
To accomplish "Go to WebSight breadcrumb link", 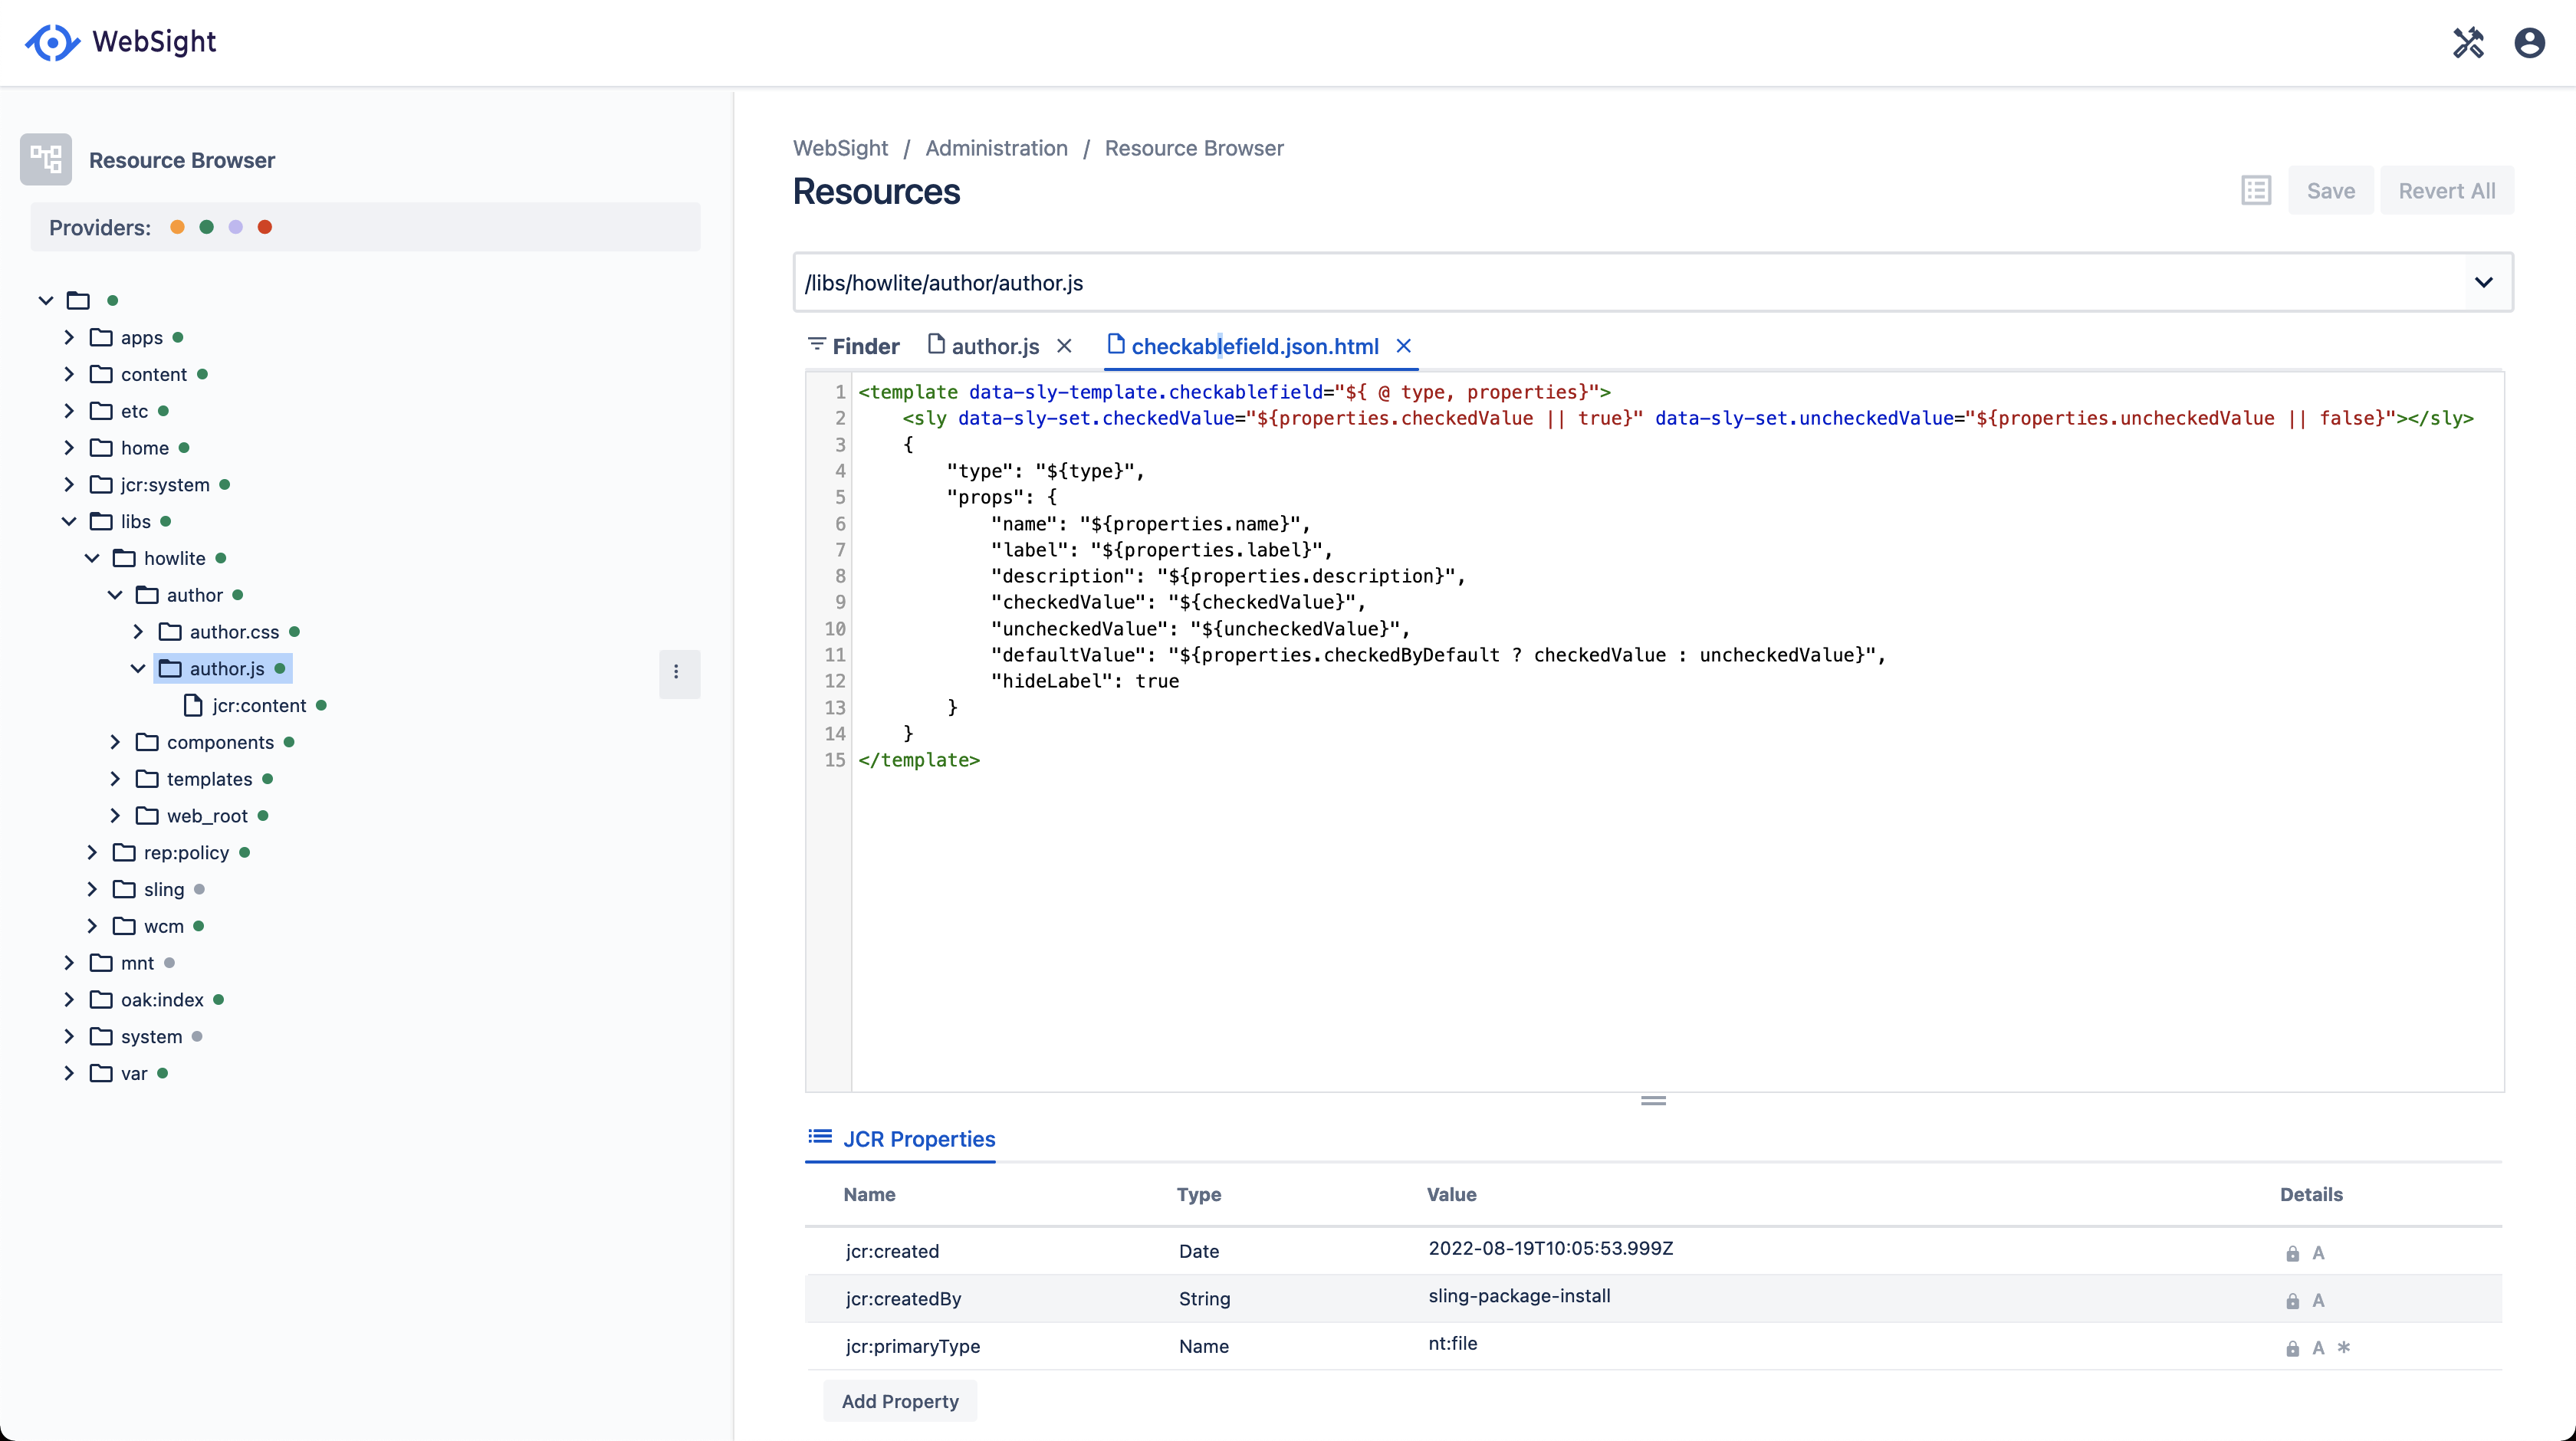I will pyautogui.click(x=840, y=148).
